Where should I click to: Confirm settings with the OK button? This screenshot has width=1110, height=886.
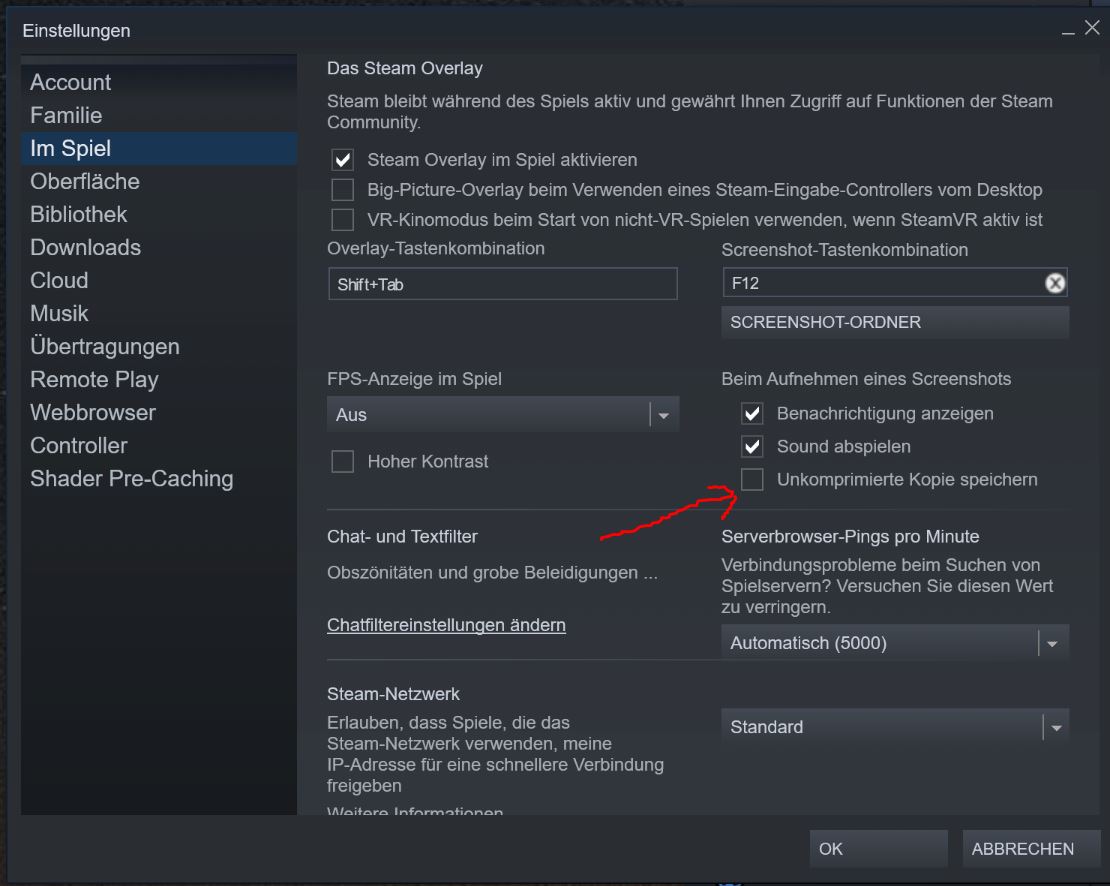click(x=878, y=849)
